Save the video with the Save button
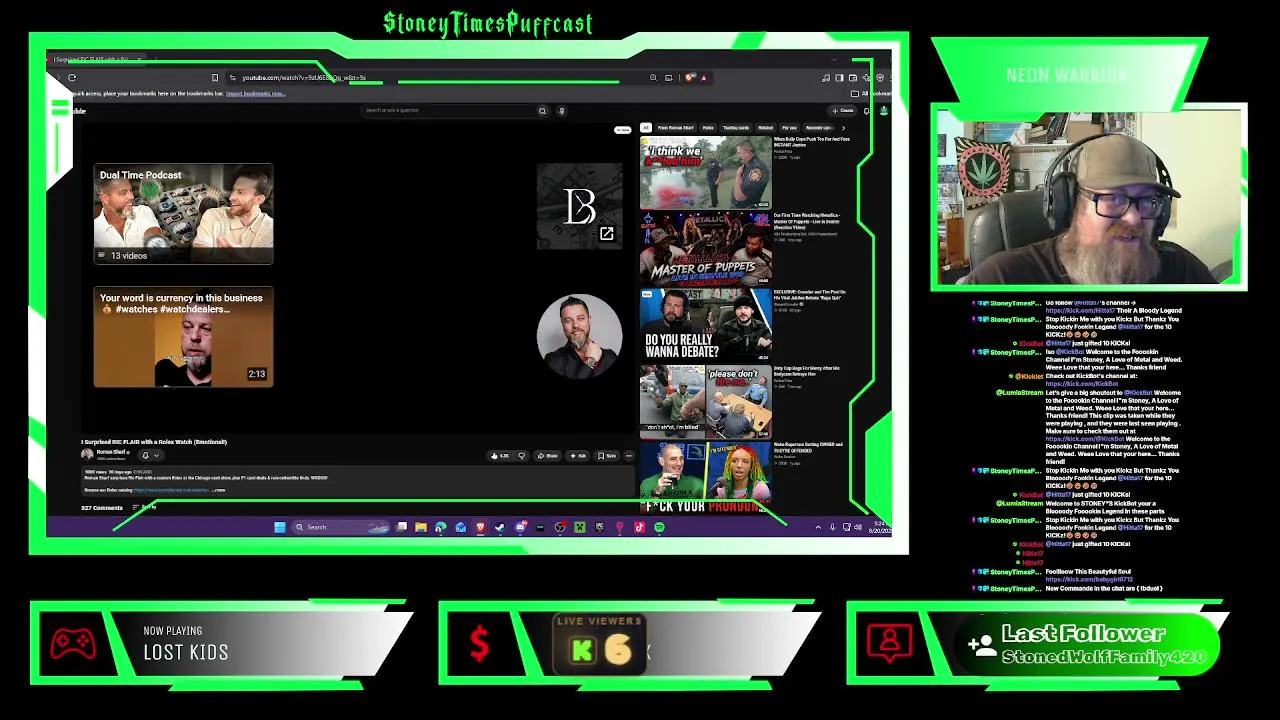1280x720 pixels. click(x=609, y=456)
